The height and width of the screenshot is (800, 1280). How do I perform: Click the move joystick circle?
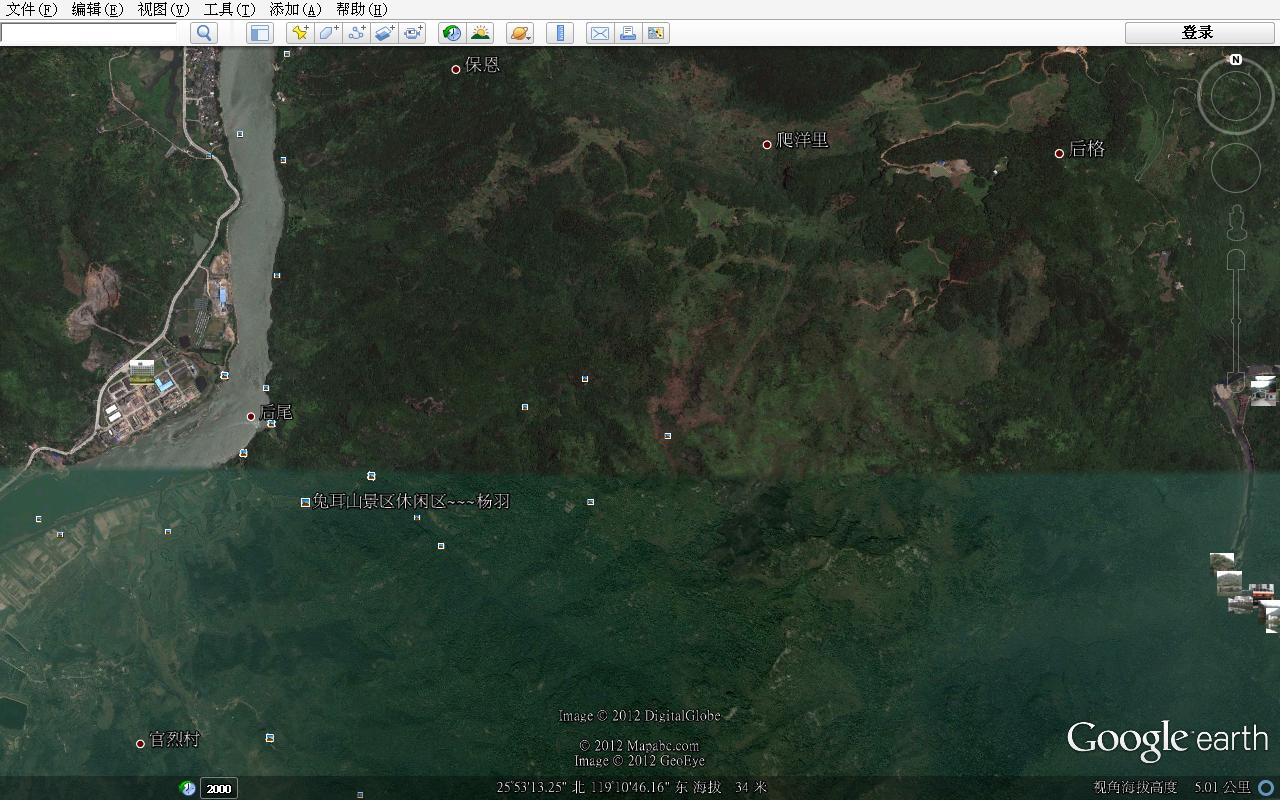pyautogui.click(x=1236, y=168)
